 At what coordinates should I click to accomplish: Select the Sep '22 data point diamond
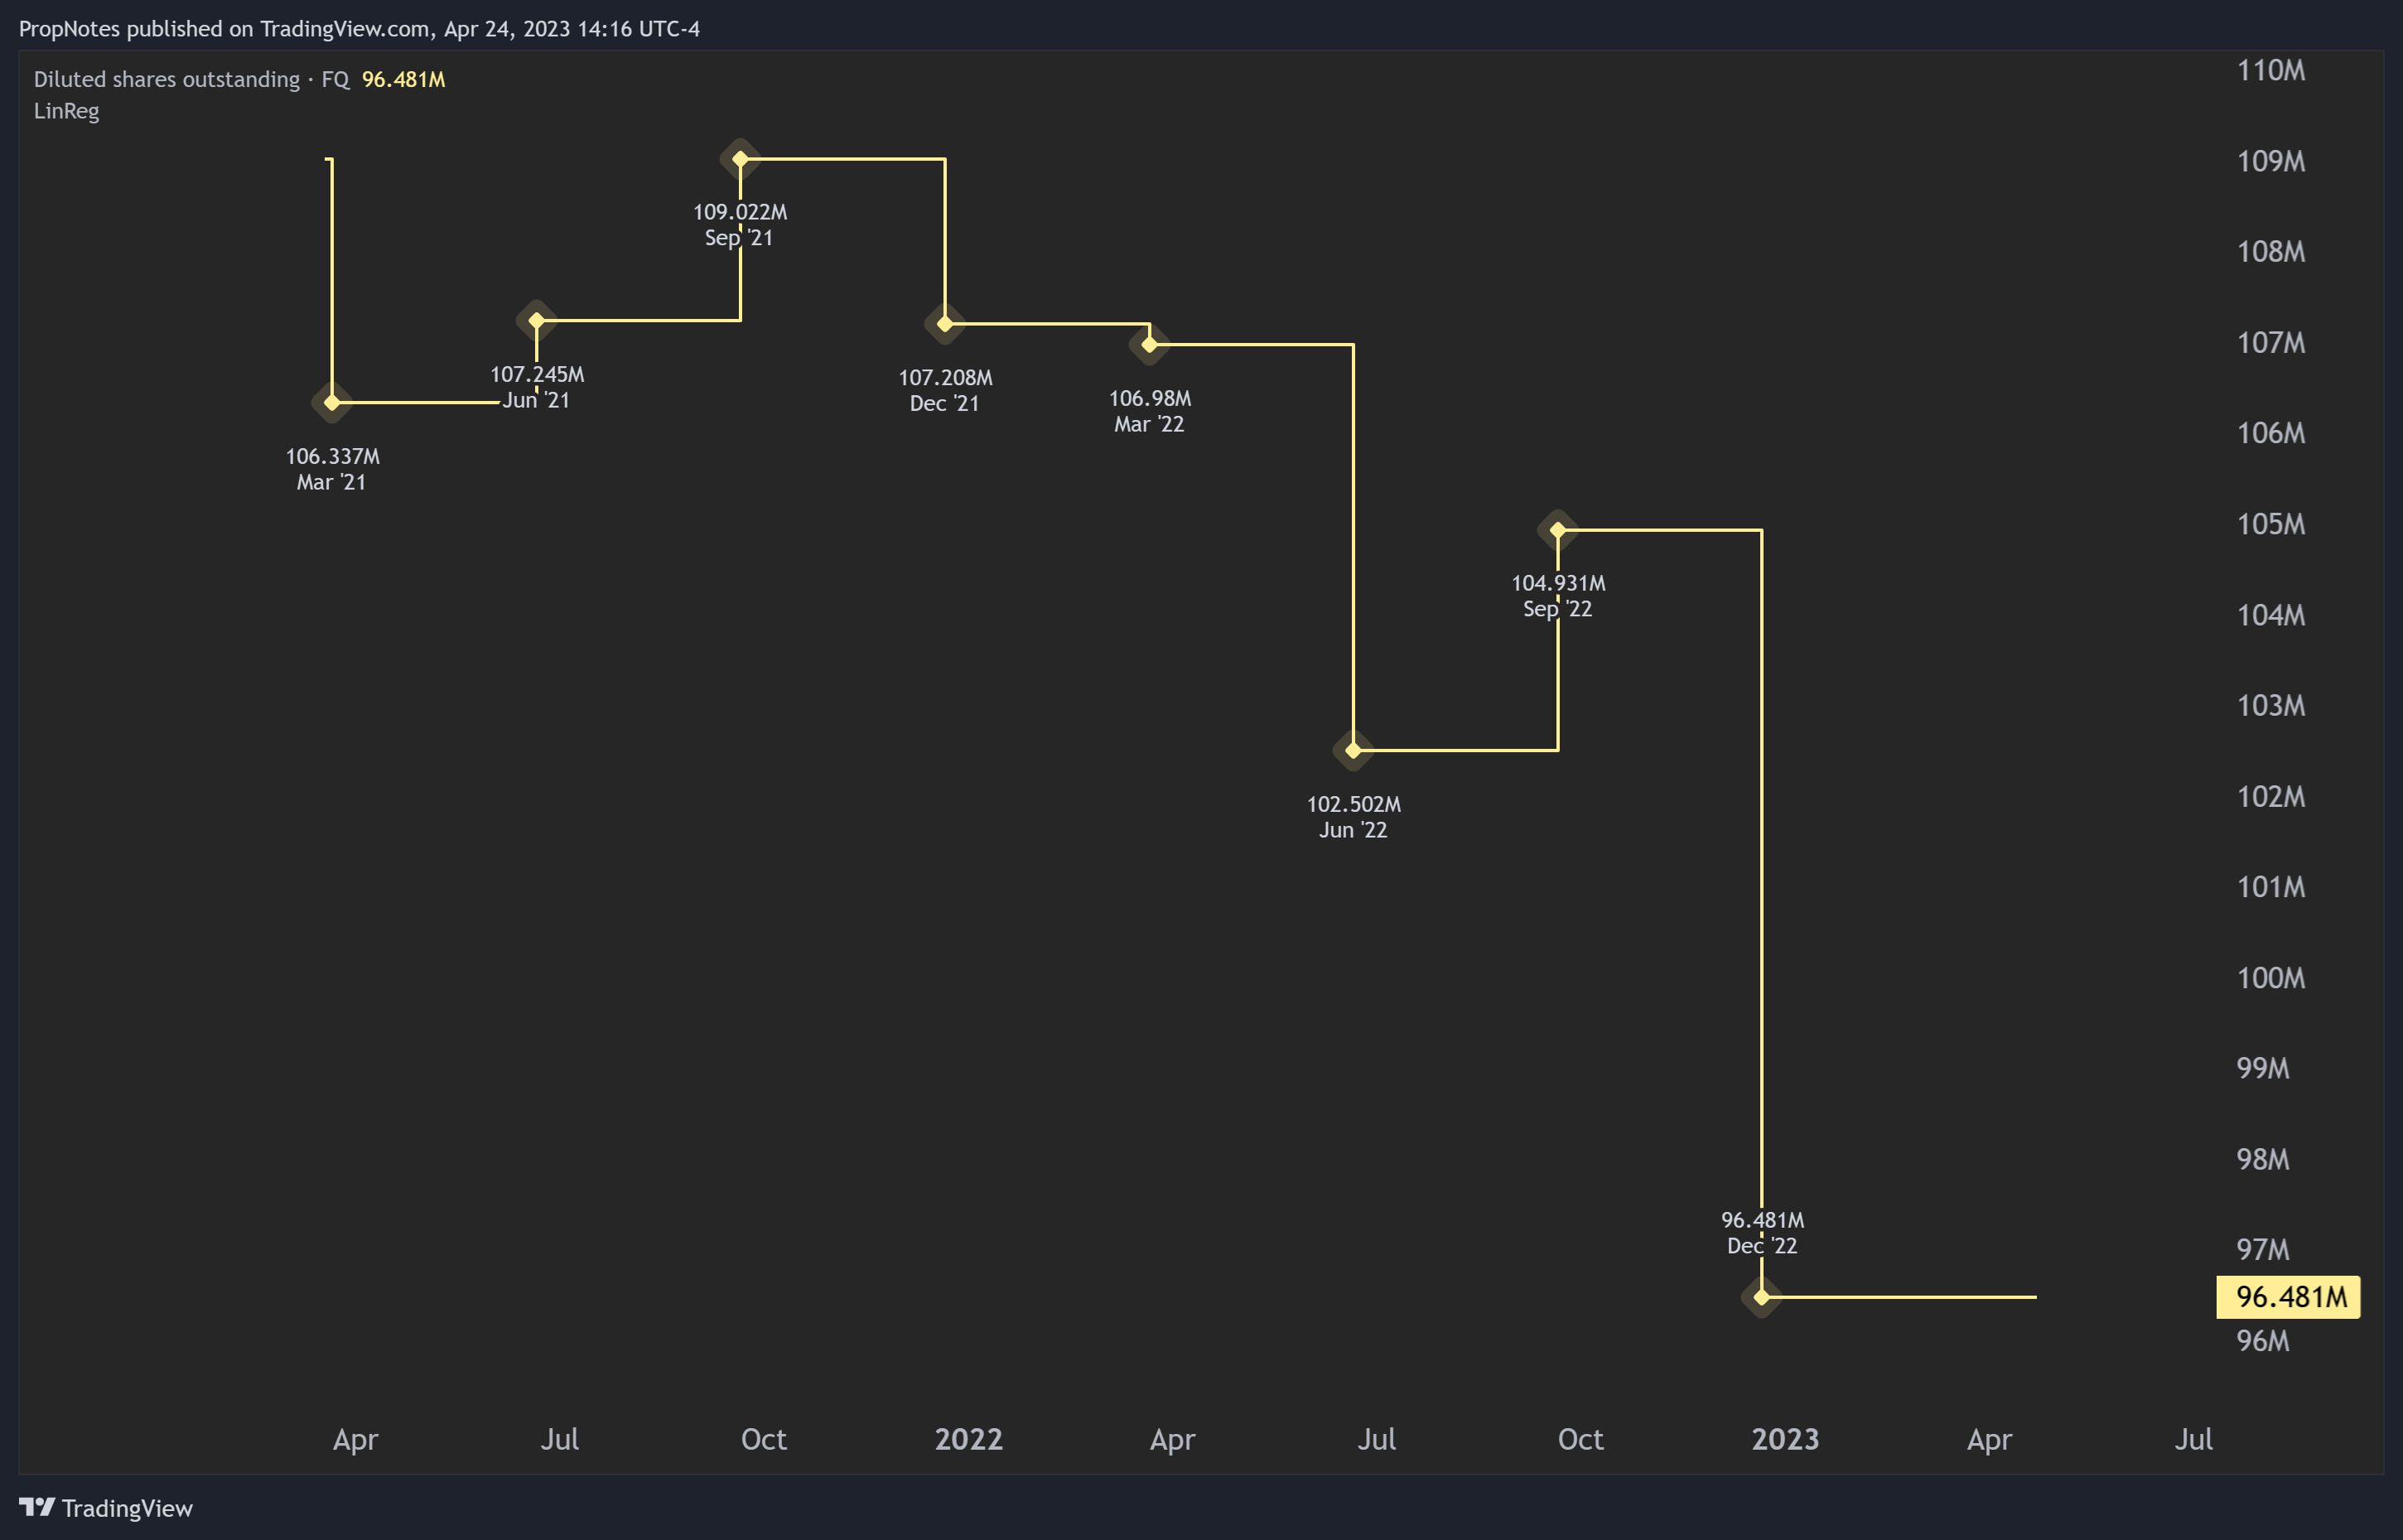1557,530
